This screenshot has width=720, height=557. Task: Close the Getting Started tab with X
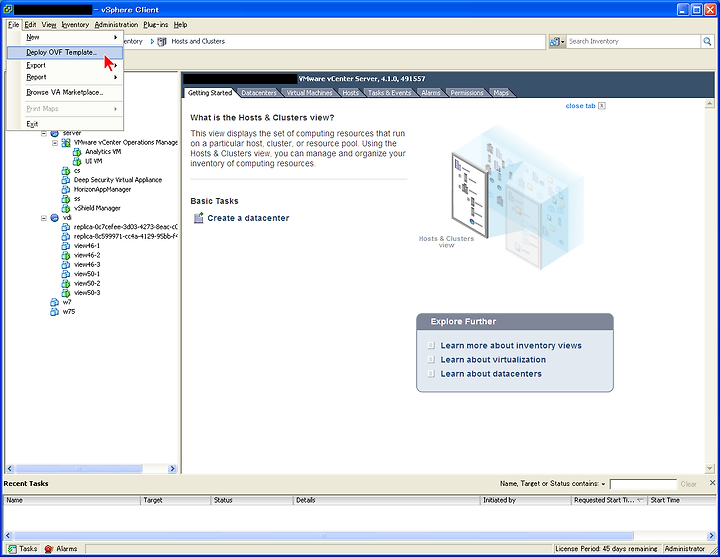tap(602, 106)
